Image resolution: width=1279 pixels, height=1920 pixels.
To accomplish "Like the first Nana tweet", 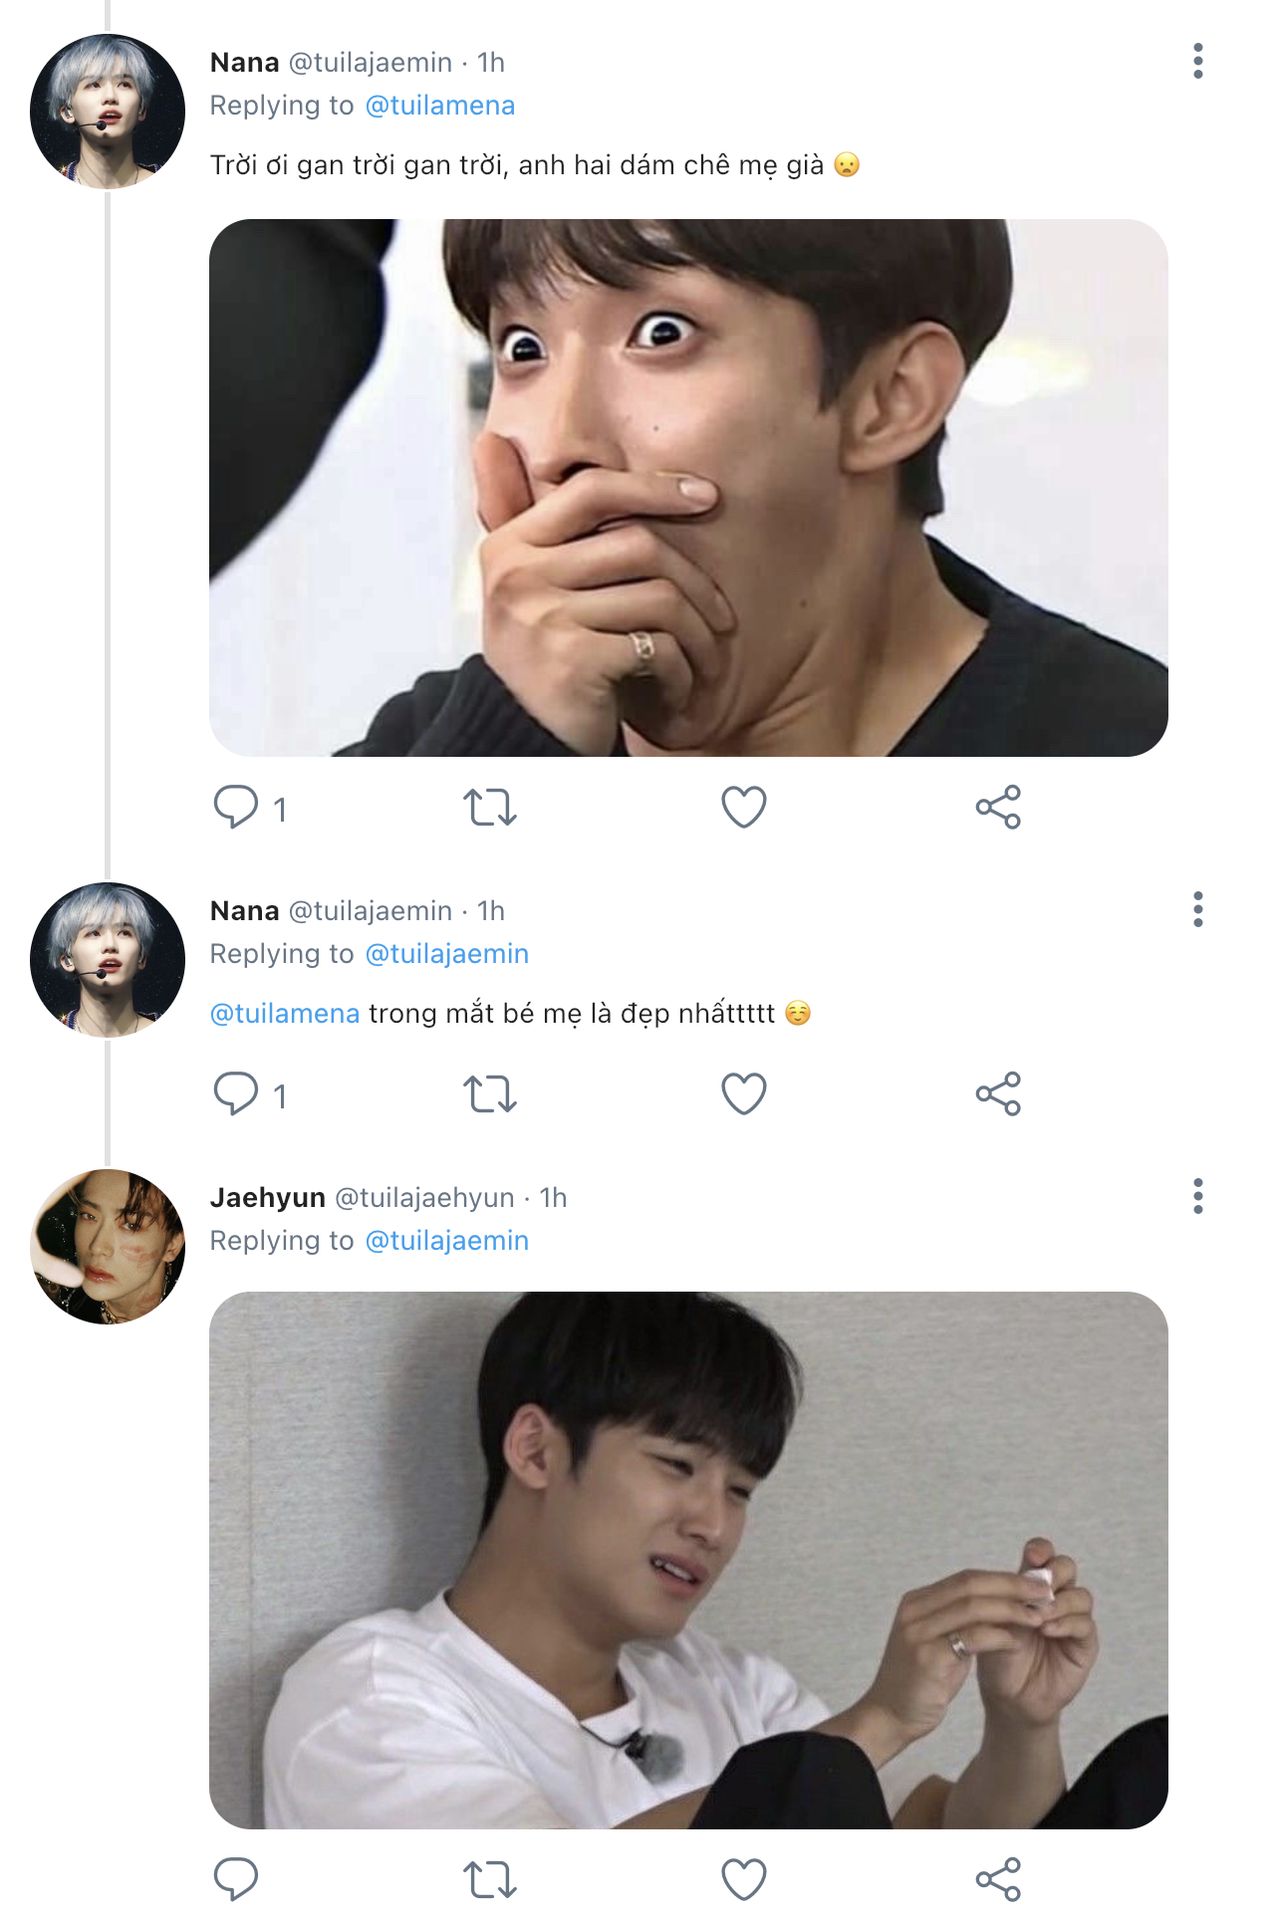I will pos(743,807).
